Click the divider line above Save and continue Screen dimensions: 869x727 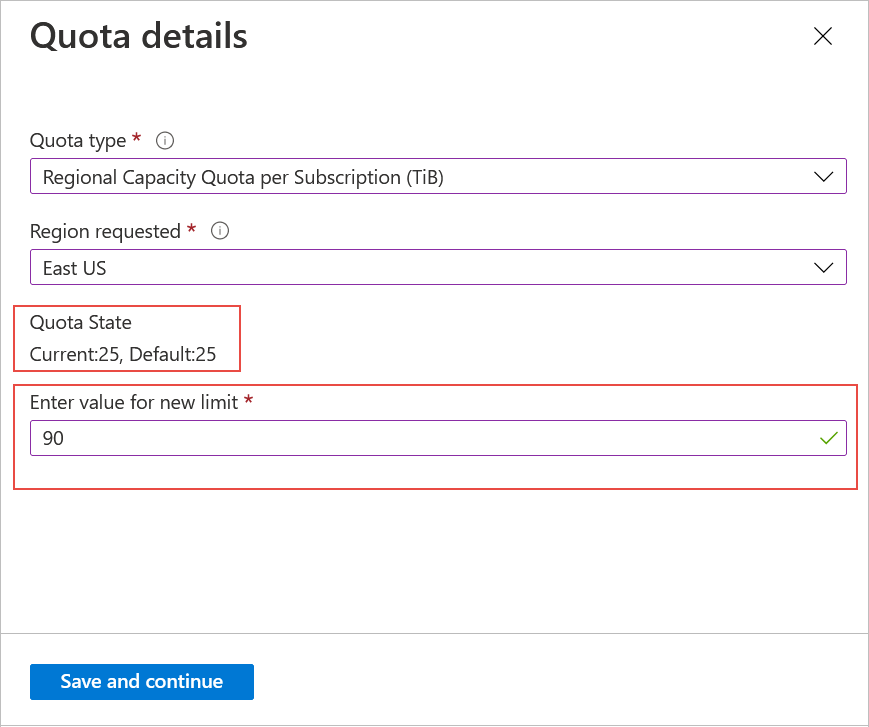(x=434, y=633)
